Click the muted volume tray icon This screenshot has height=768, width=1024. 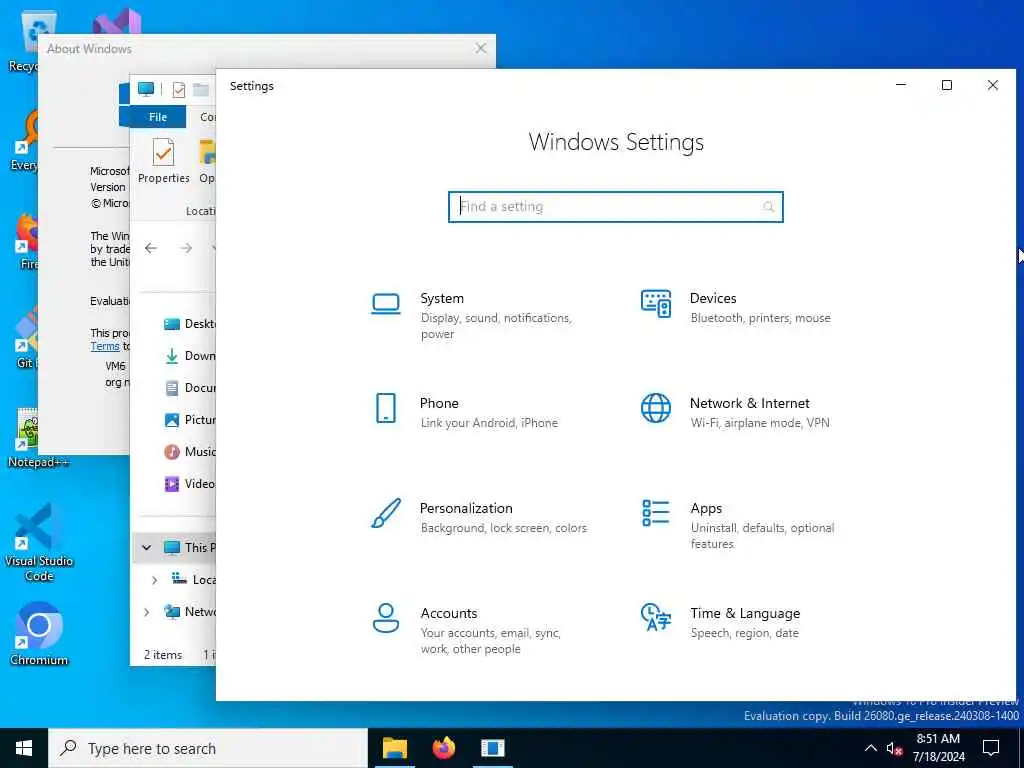point(894,748)
